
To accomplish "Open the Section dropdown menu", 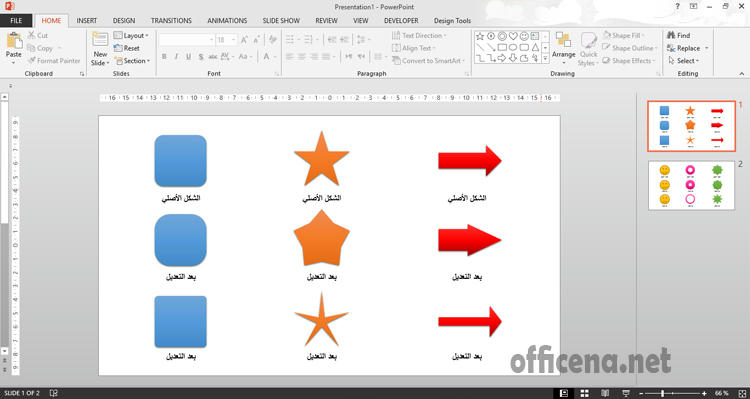I will pyautogui.click(x=132, y=61).
